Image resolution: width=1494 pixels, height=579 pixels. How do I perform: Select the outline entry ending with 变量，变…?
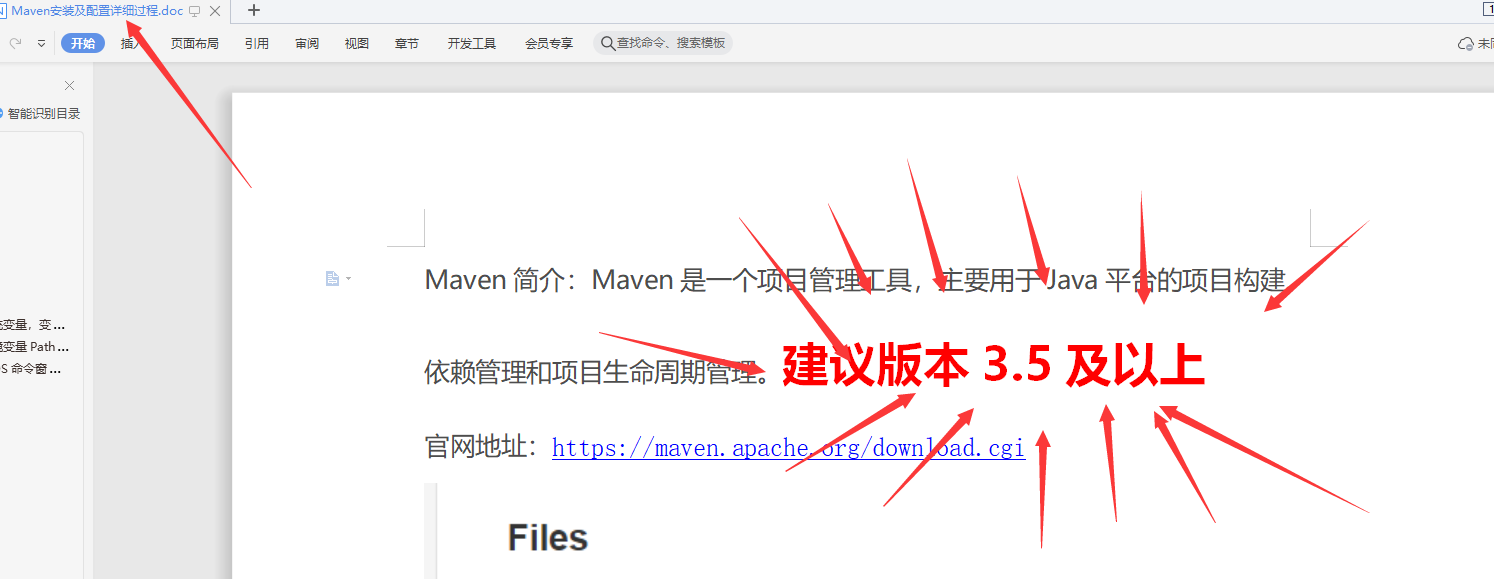(34, 325)
